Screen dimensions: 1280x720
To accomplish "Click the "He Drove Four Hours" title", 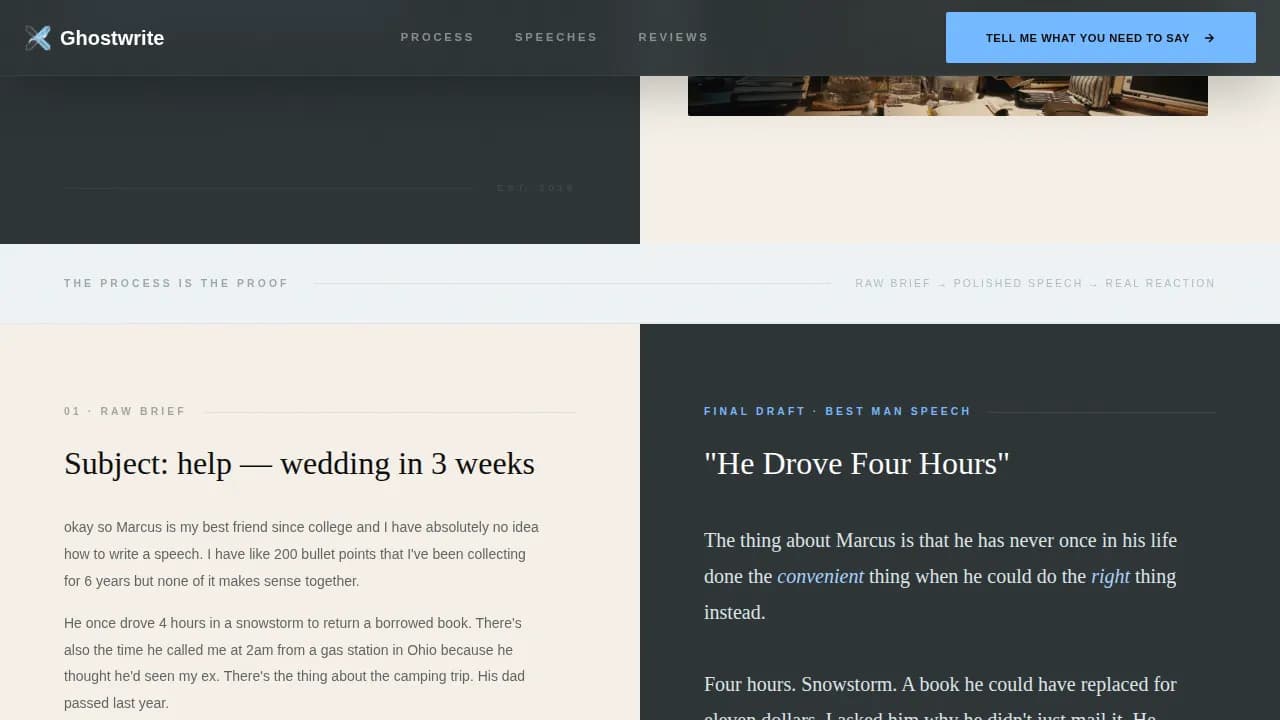I will 857,463.
